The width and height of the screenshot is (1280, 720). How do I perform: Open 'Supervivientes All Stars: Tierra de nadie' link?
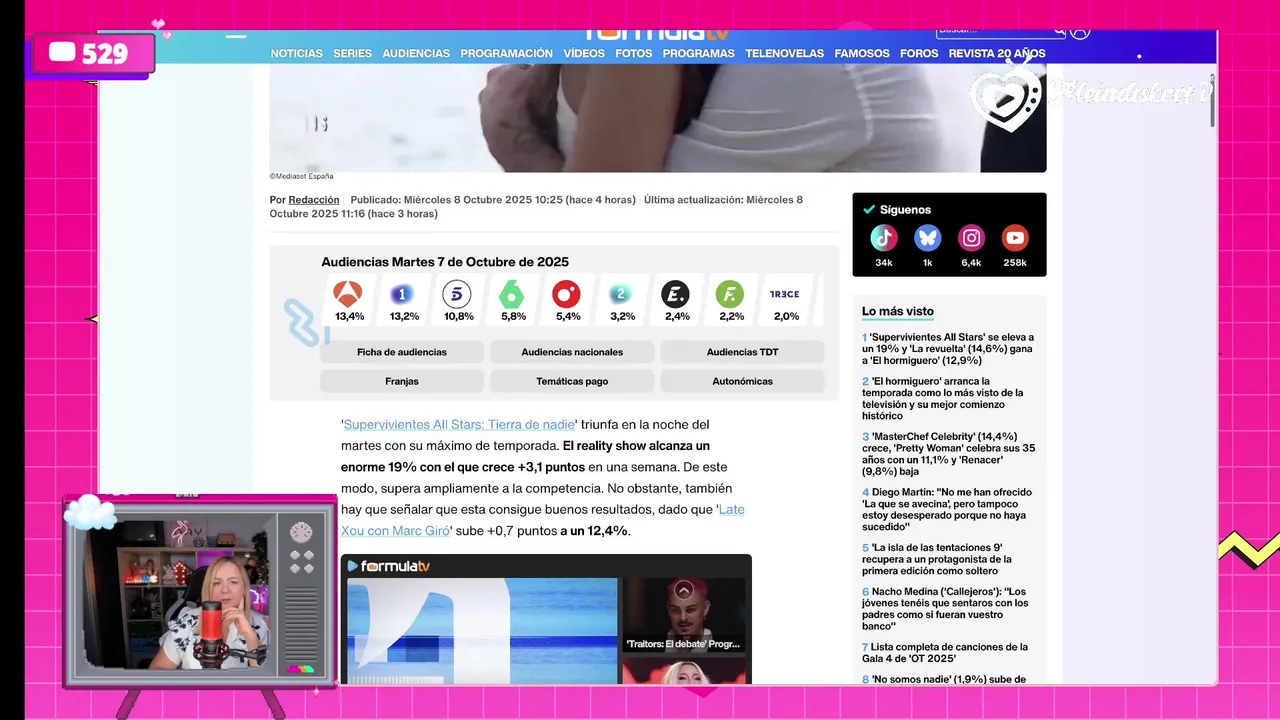pyautogui.click(x=460, y=425)
